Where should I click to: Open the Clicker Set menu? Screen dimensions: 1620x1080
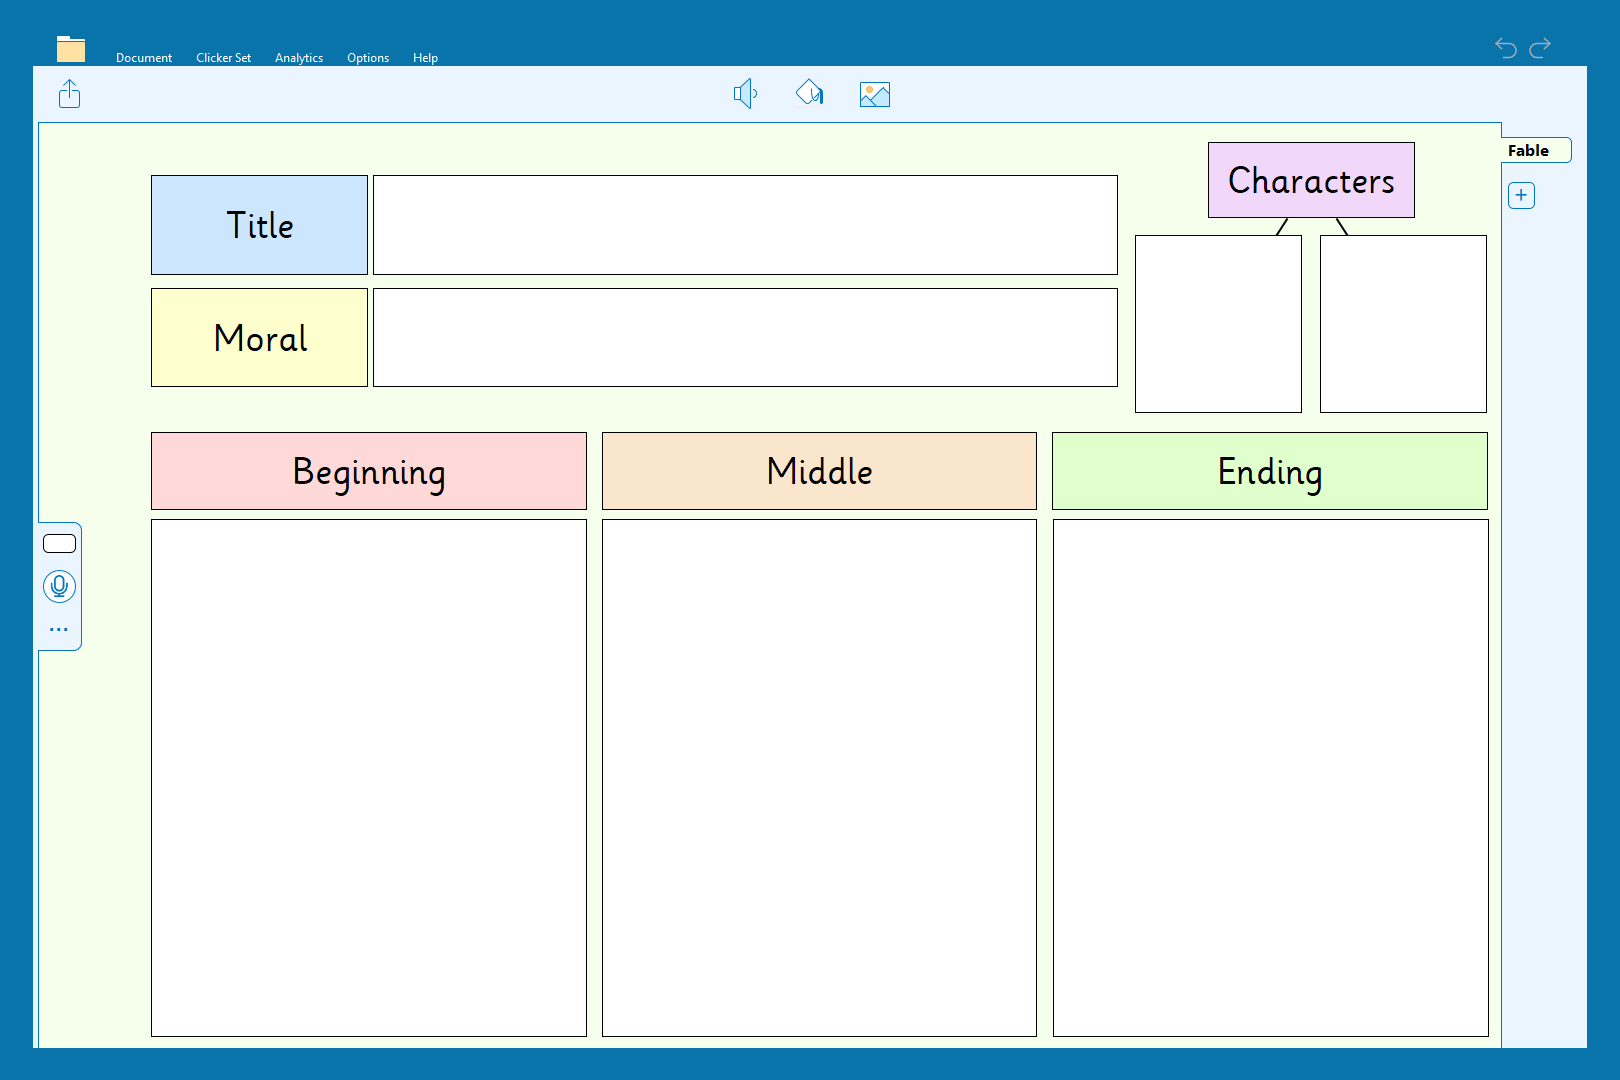click(x=223, y=58)
